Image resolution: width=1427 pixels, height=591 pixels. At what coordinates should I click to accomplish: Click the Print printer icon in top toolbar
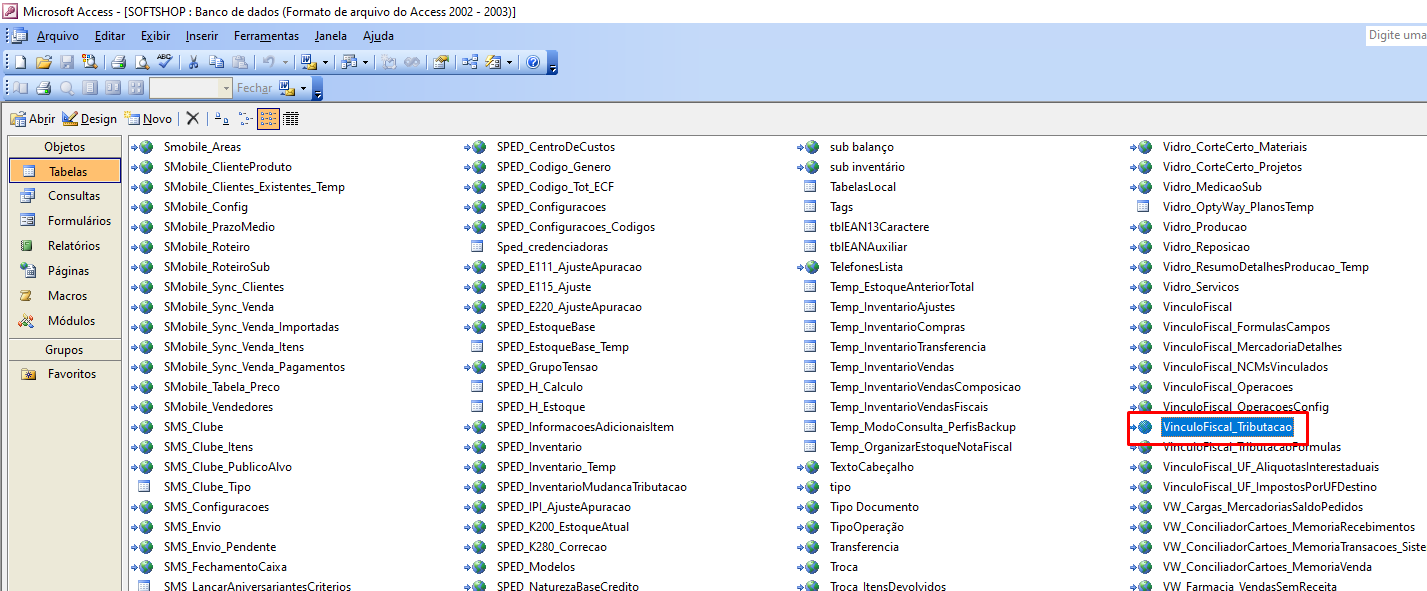(118, 62)
